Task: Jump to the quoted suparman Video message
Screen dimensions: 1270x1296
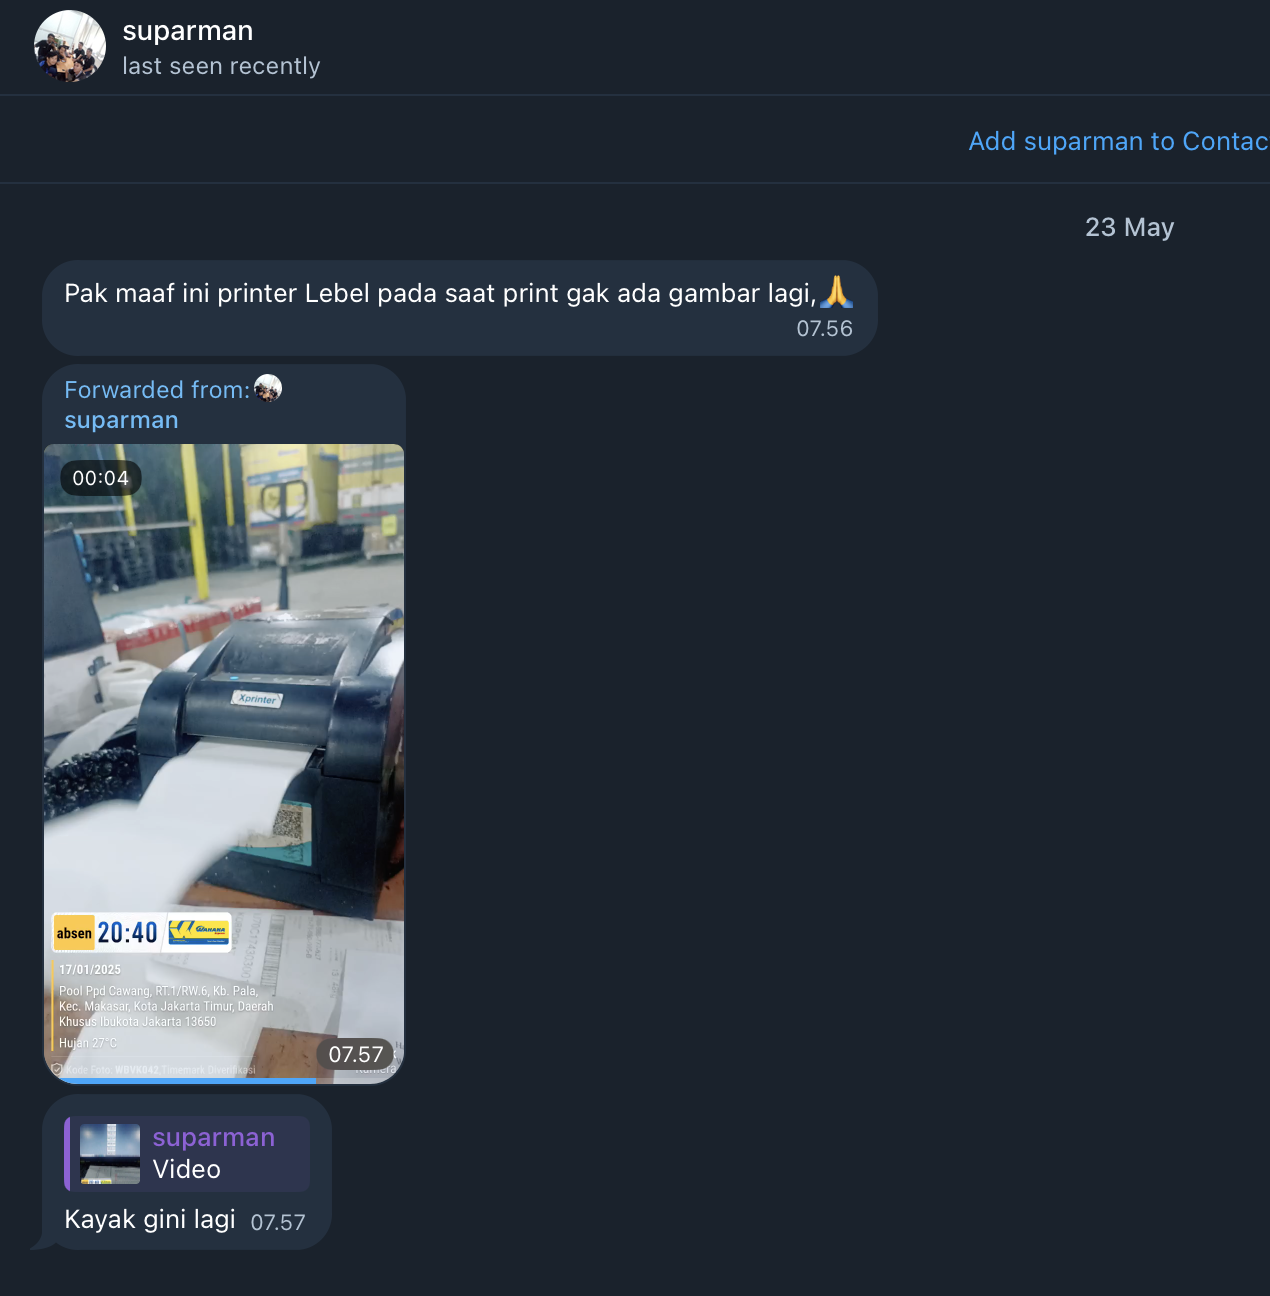Action: click(188, 1154)
